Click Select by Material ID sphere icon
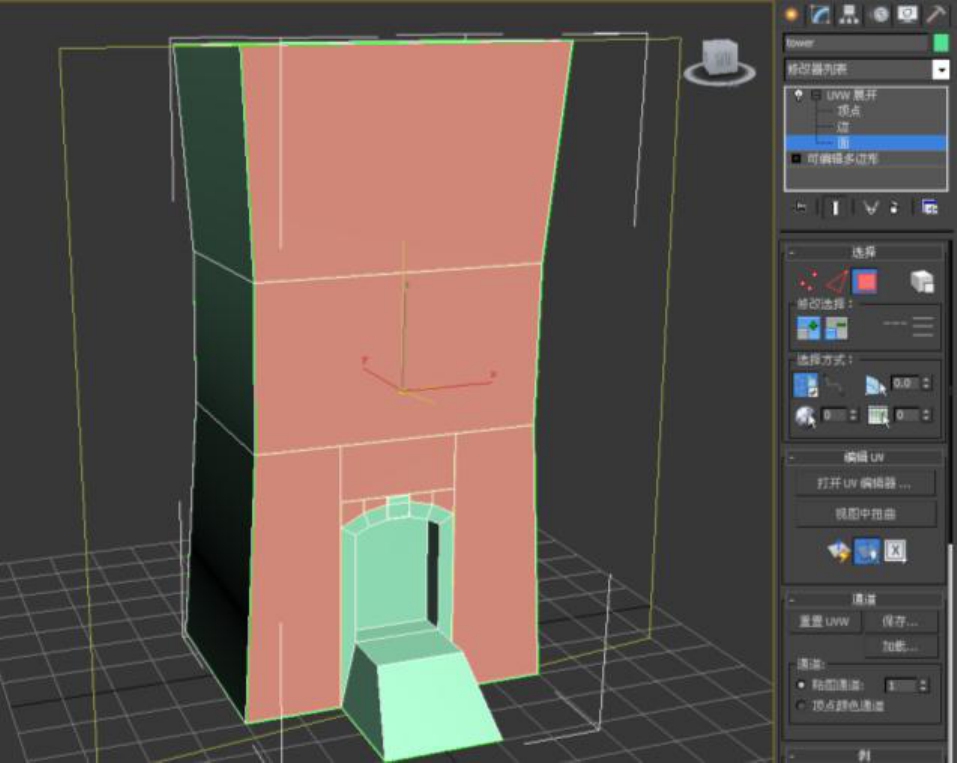The image size is (957, 763). pos(806,417)
